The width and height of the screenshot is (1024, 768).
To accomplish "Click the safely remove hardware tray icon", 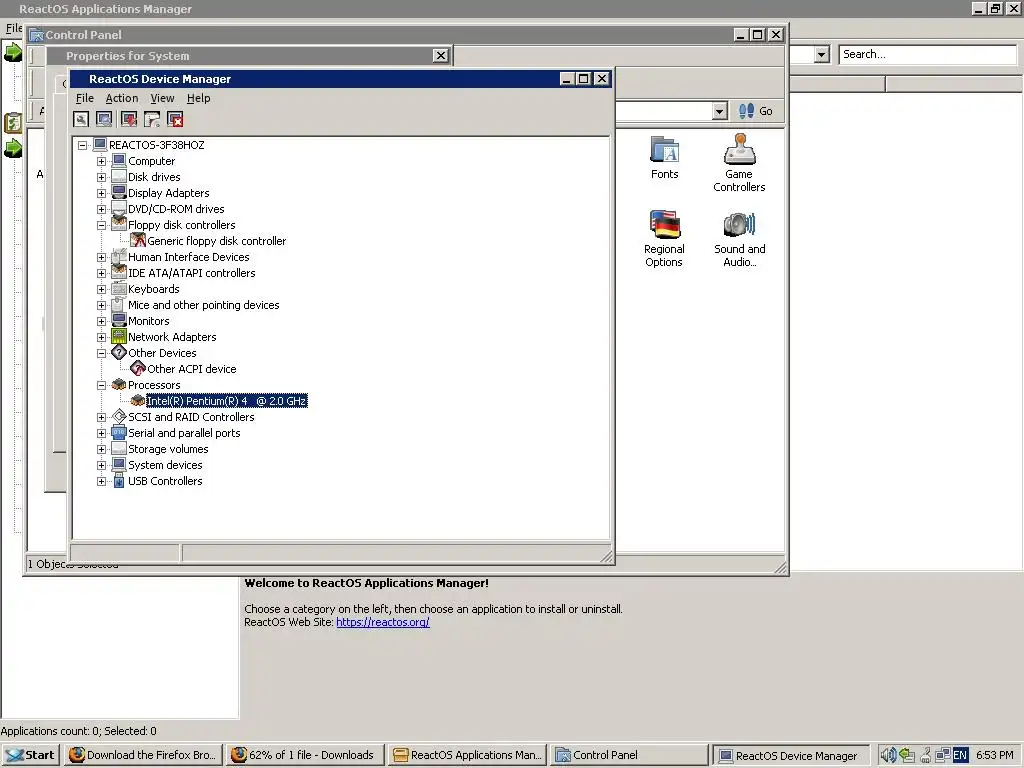I will click(x=907, y=755).
